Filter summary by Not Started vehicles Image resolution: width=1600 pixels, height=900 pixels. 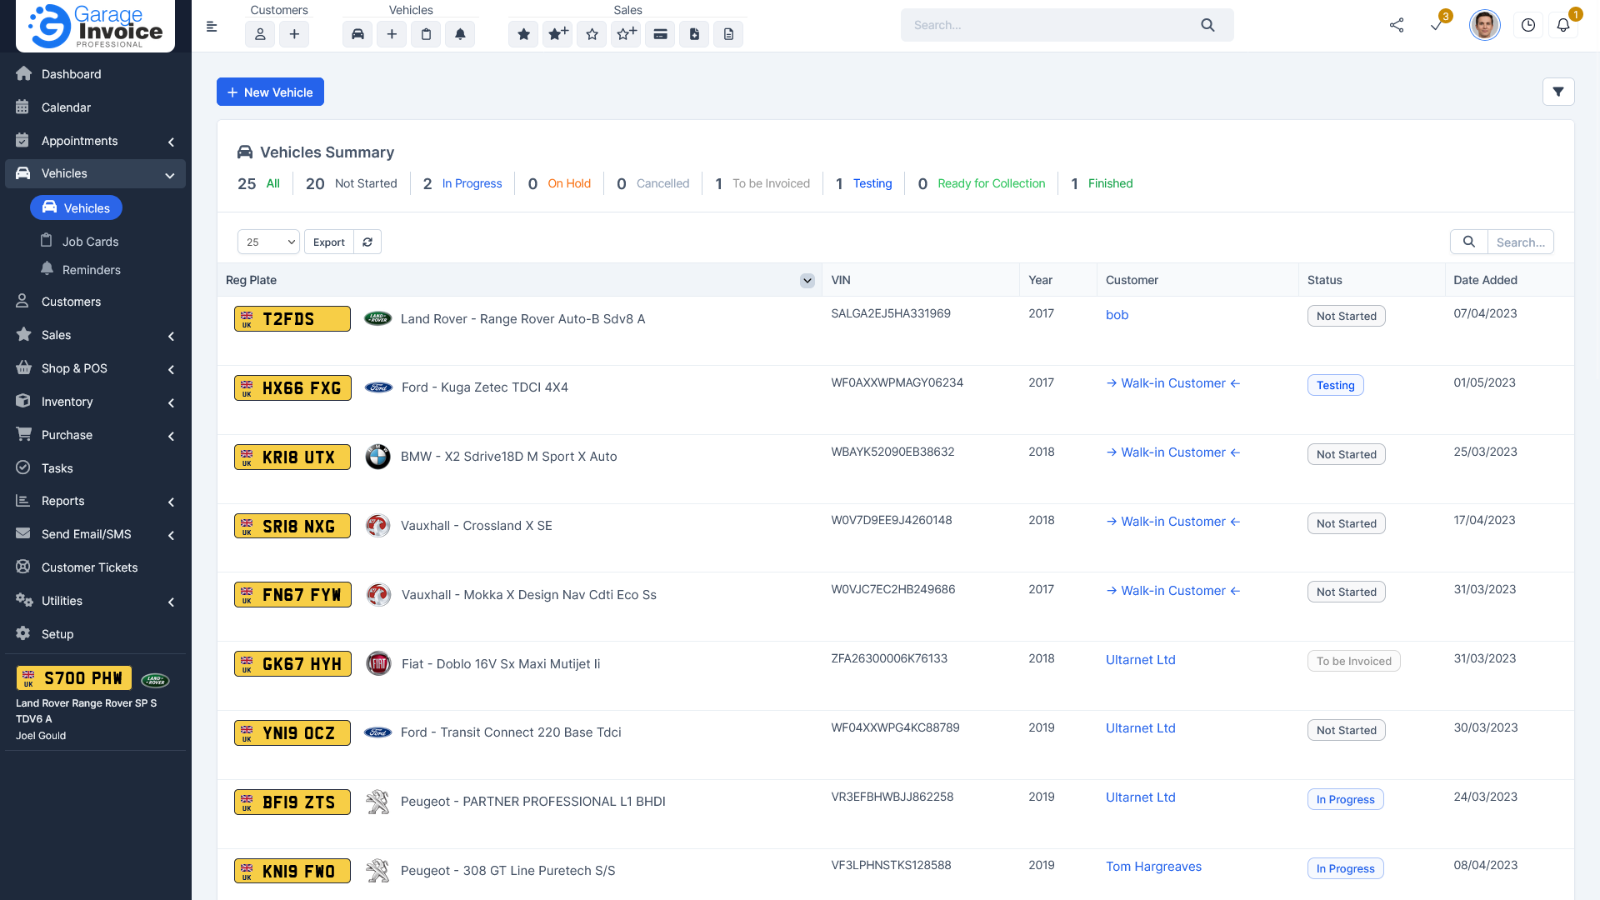click(365, 184)
